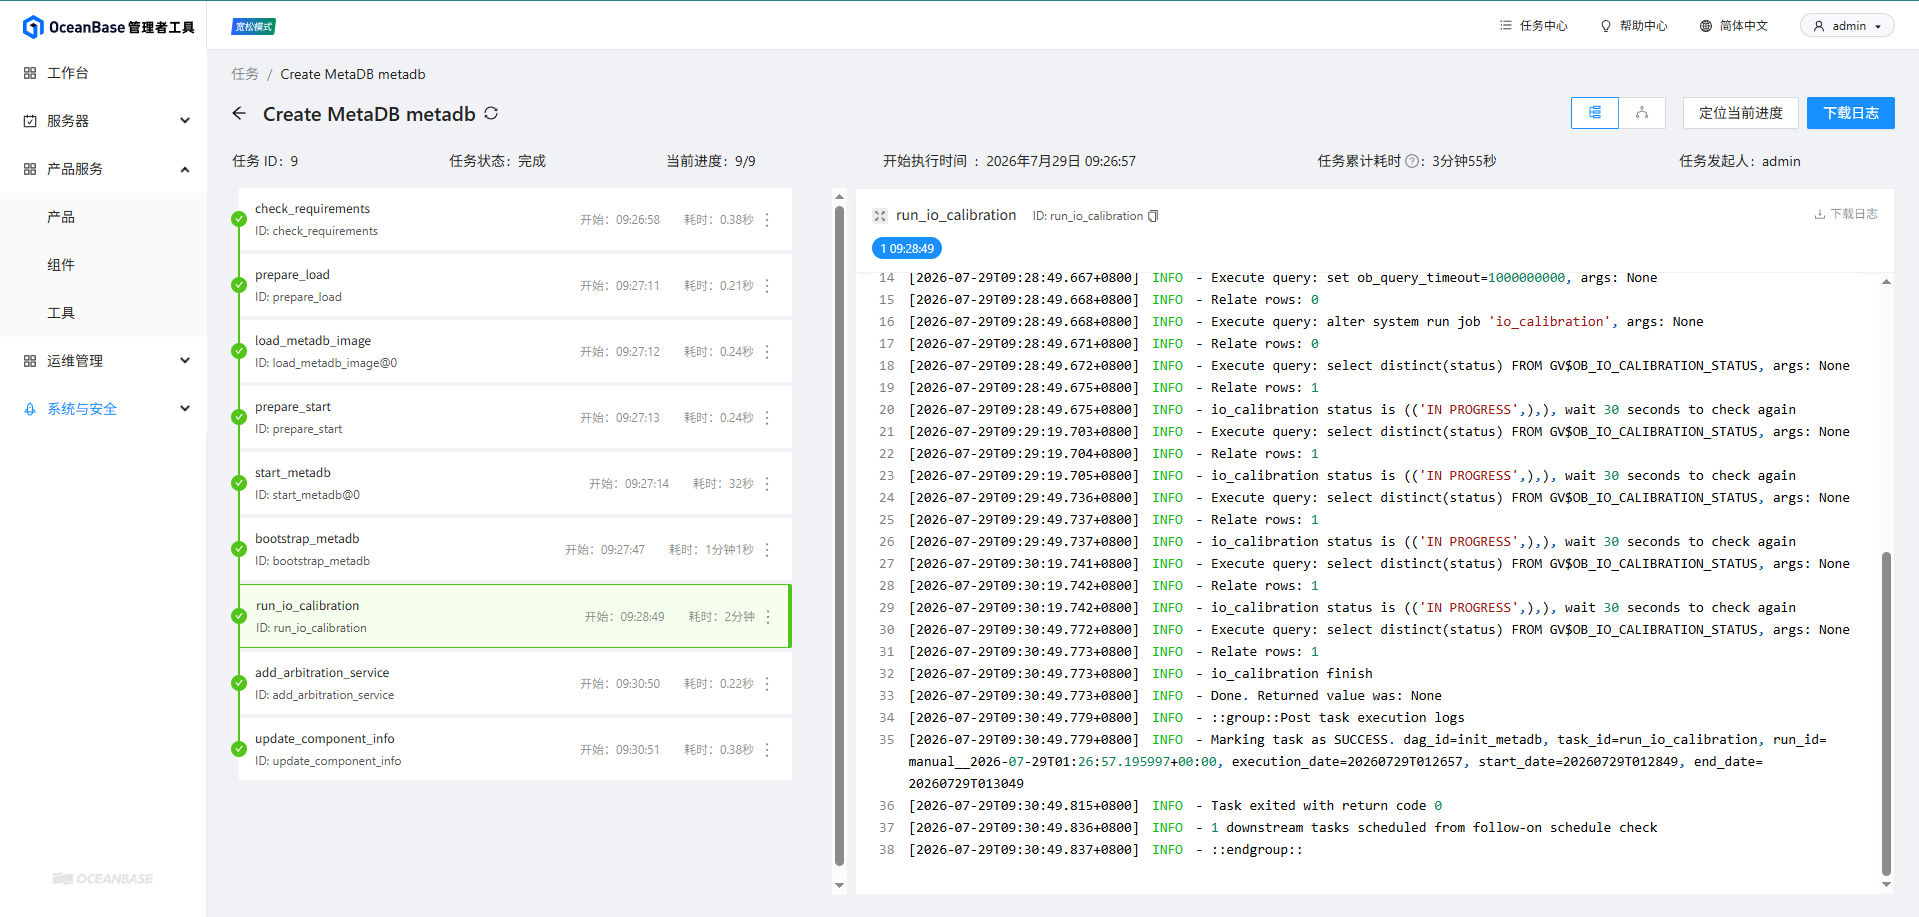This screenshot has width=1919, height=917.
Task: Copy the run_io_calibration ID
Action: (1153, 216)
